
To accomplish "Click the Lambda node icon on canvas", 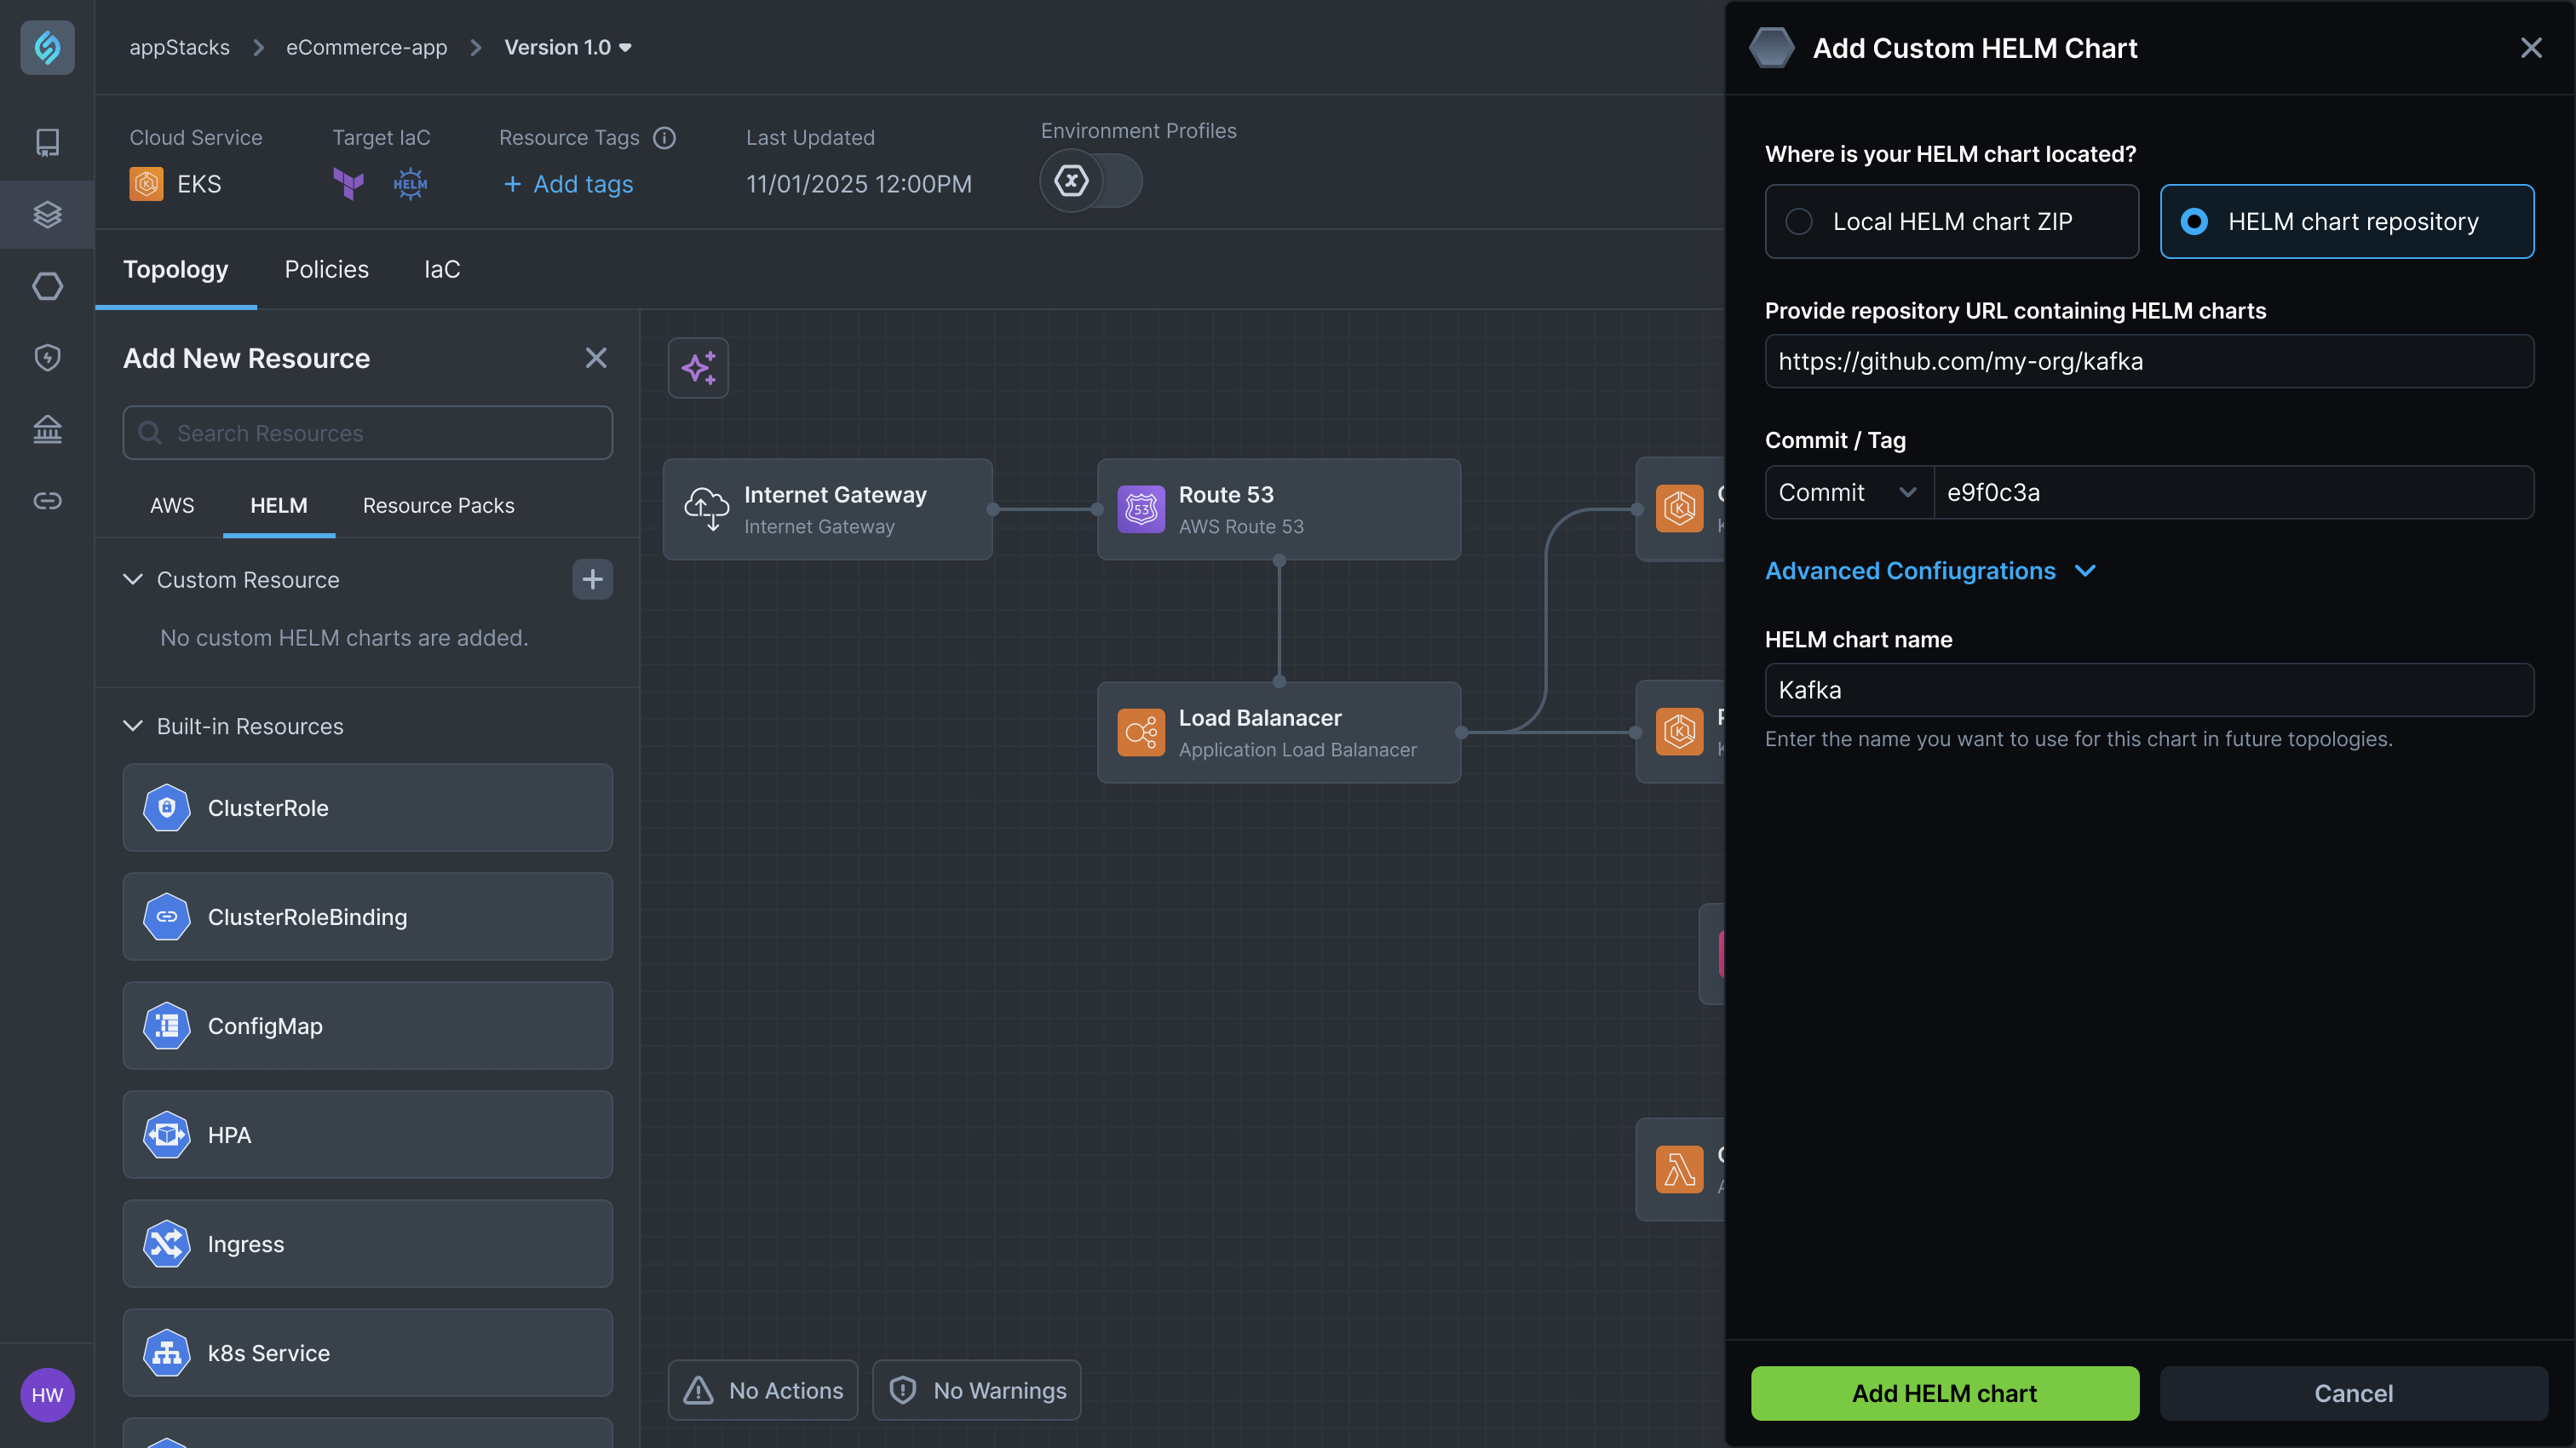I will pyautogui.click(x=1679, y=1169).
